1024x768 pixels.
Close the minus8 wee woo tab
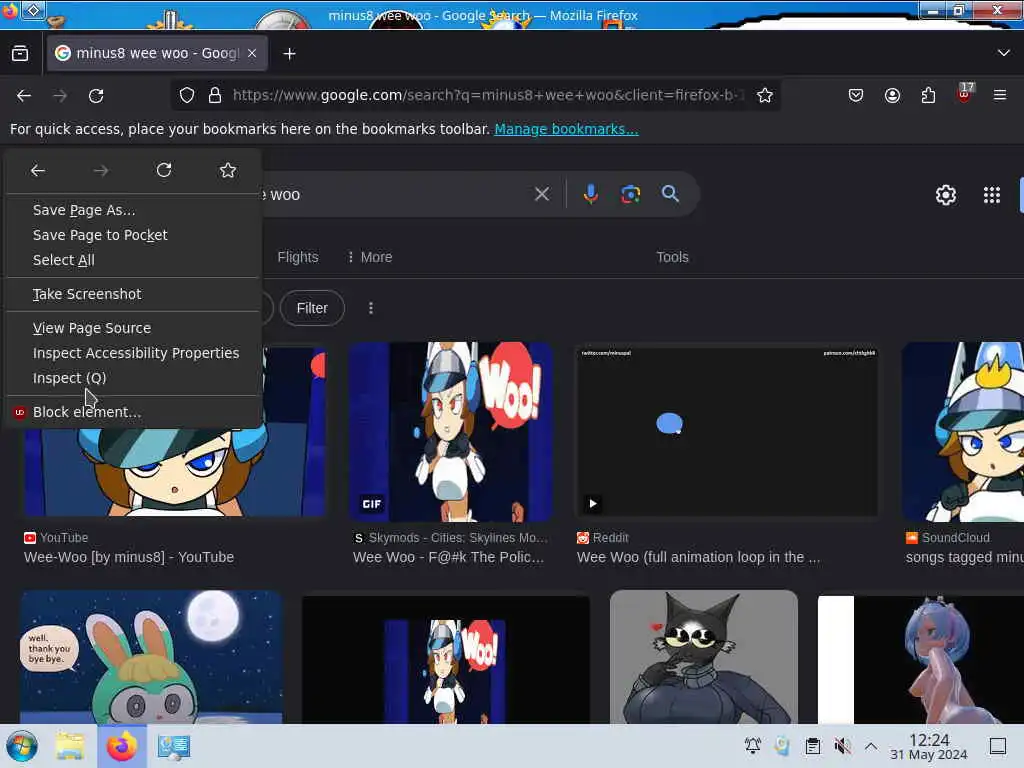(x=252, y=53)
